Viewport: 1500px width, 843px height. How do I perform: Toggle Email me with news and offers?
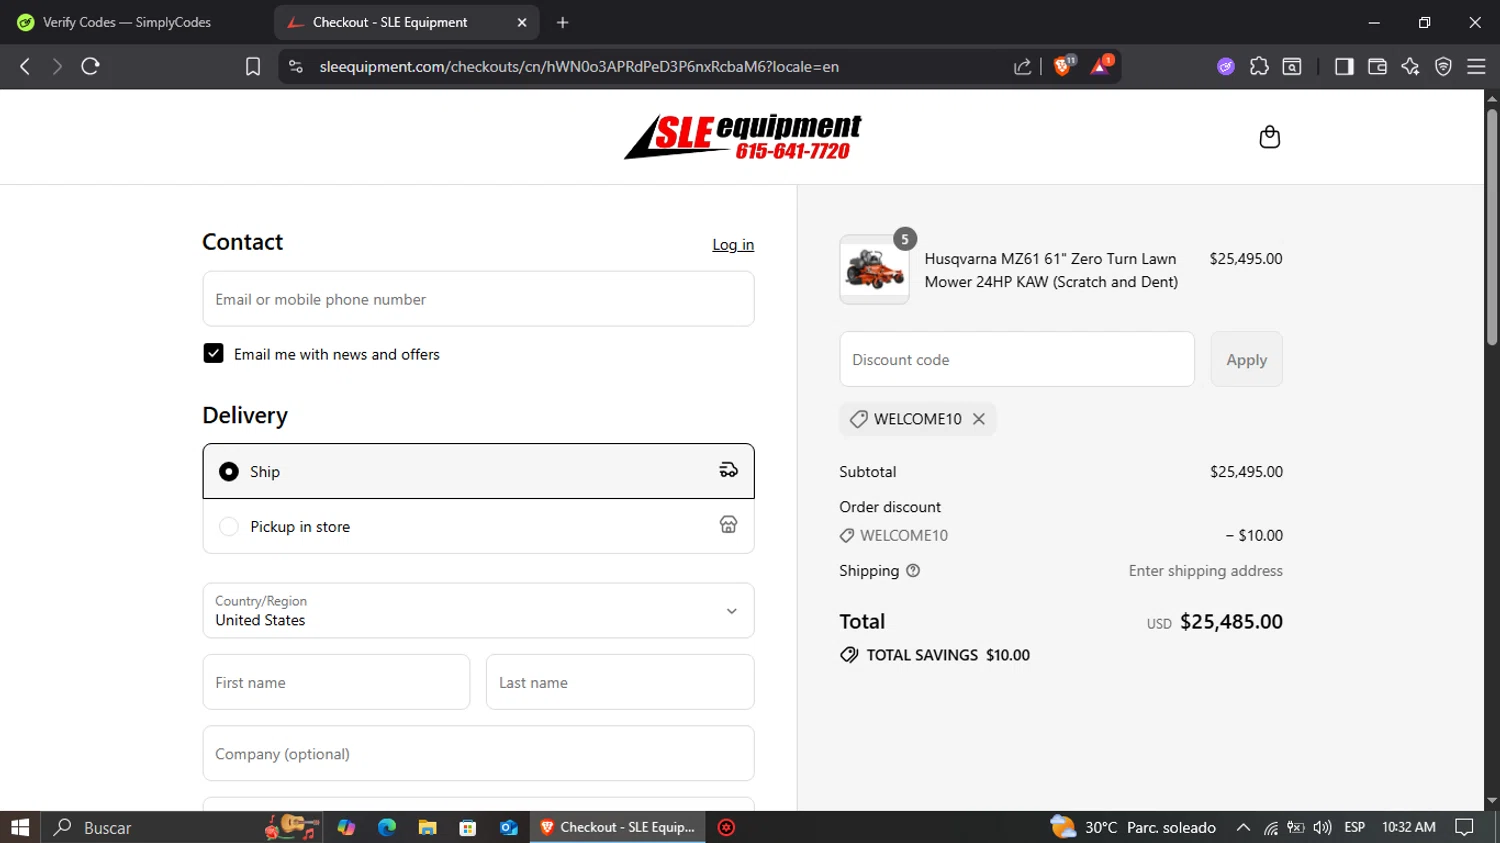pyautogui.click(x=213, y=353)
